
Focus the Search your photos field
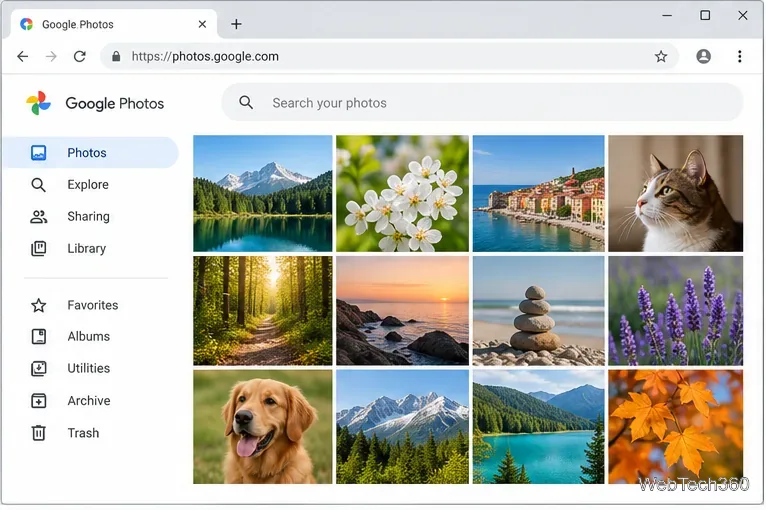pos(483,103)
